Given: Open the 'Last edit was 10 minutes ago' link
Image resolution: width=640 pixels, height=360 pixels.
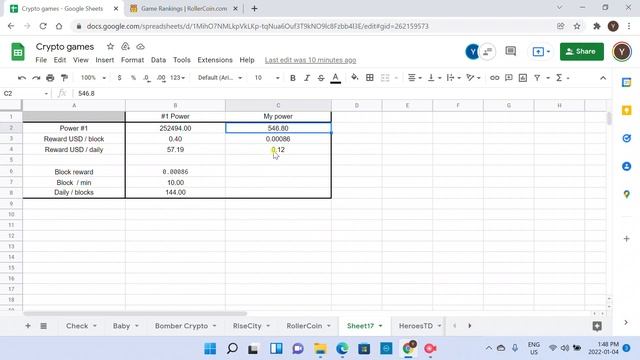Looking at the screenshot, I should (x=310, y=60).
